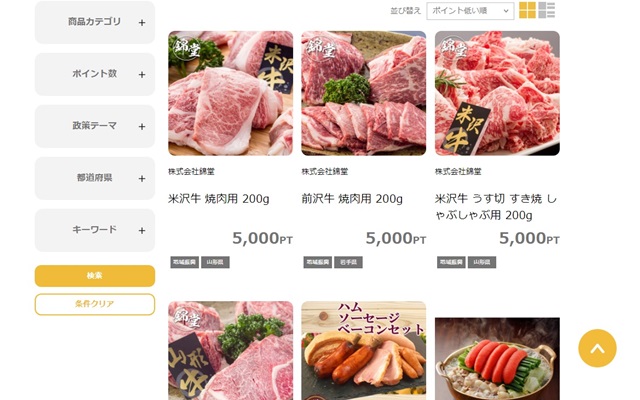Open the 山形牛 beef product image
The height and width of the screenshot is (400, 640).
231,351
